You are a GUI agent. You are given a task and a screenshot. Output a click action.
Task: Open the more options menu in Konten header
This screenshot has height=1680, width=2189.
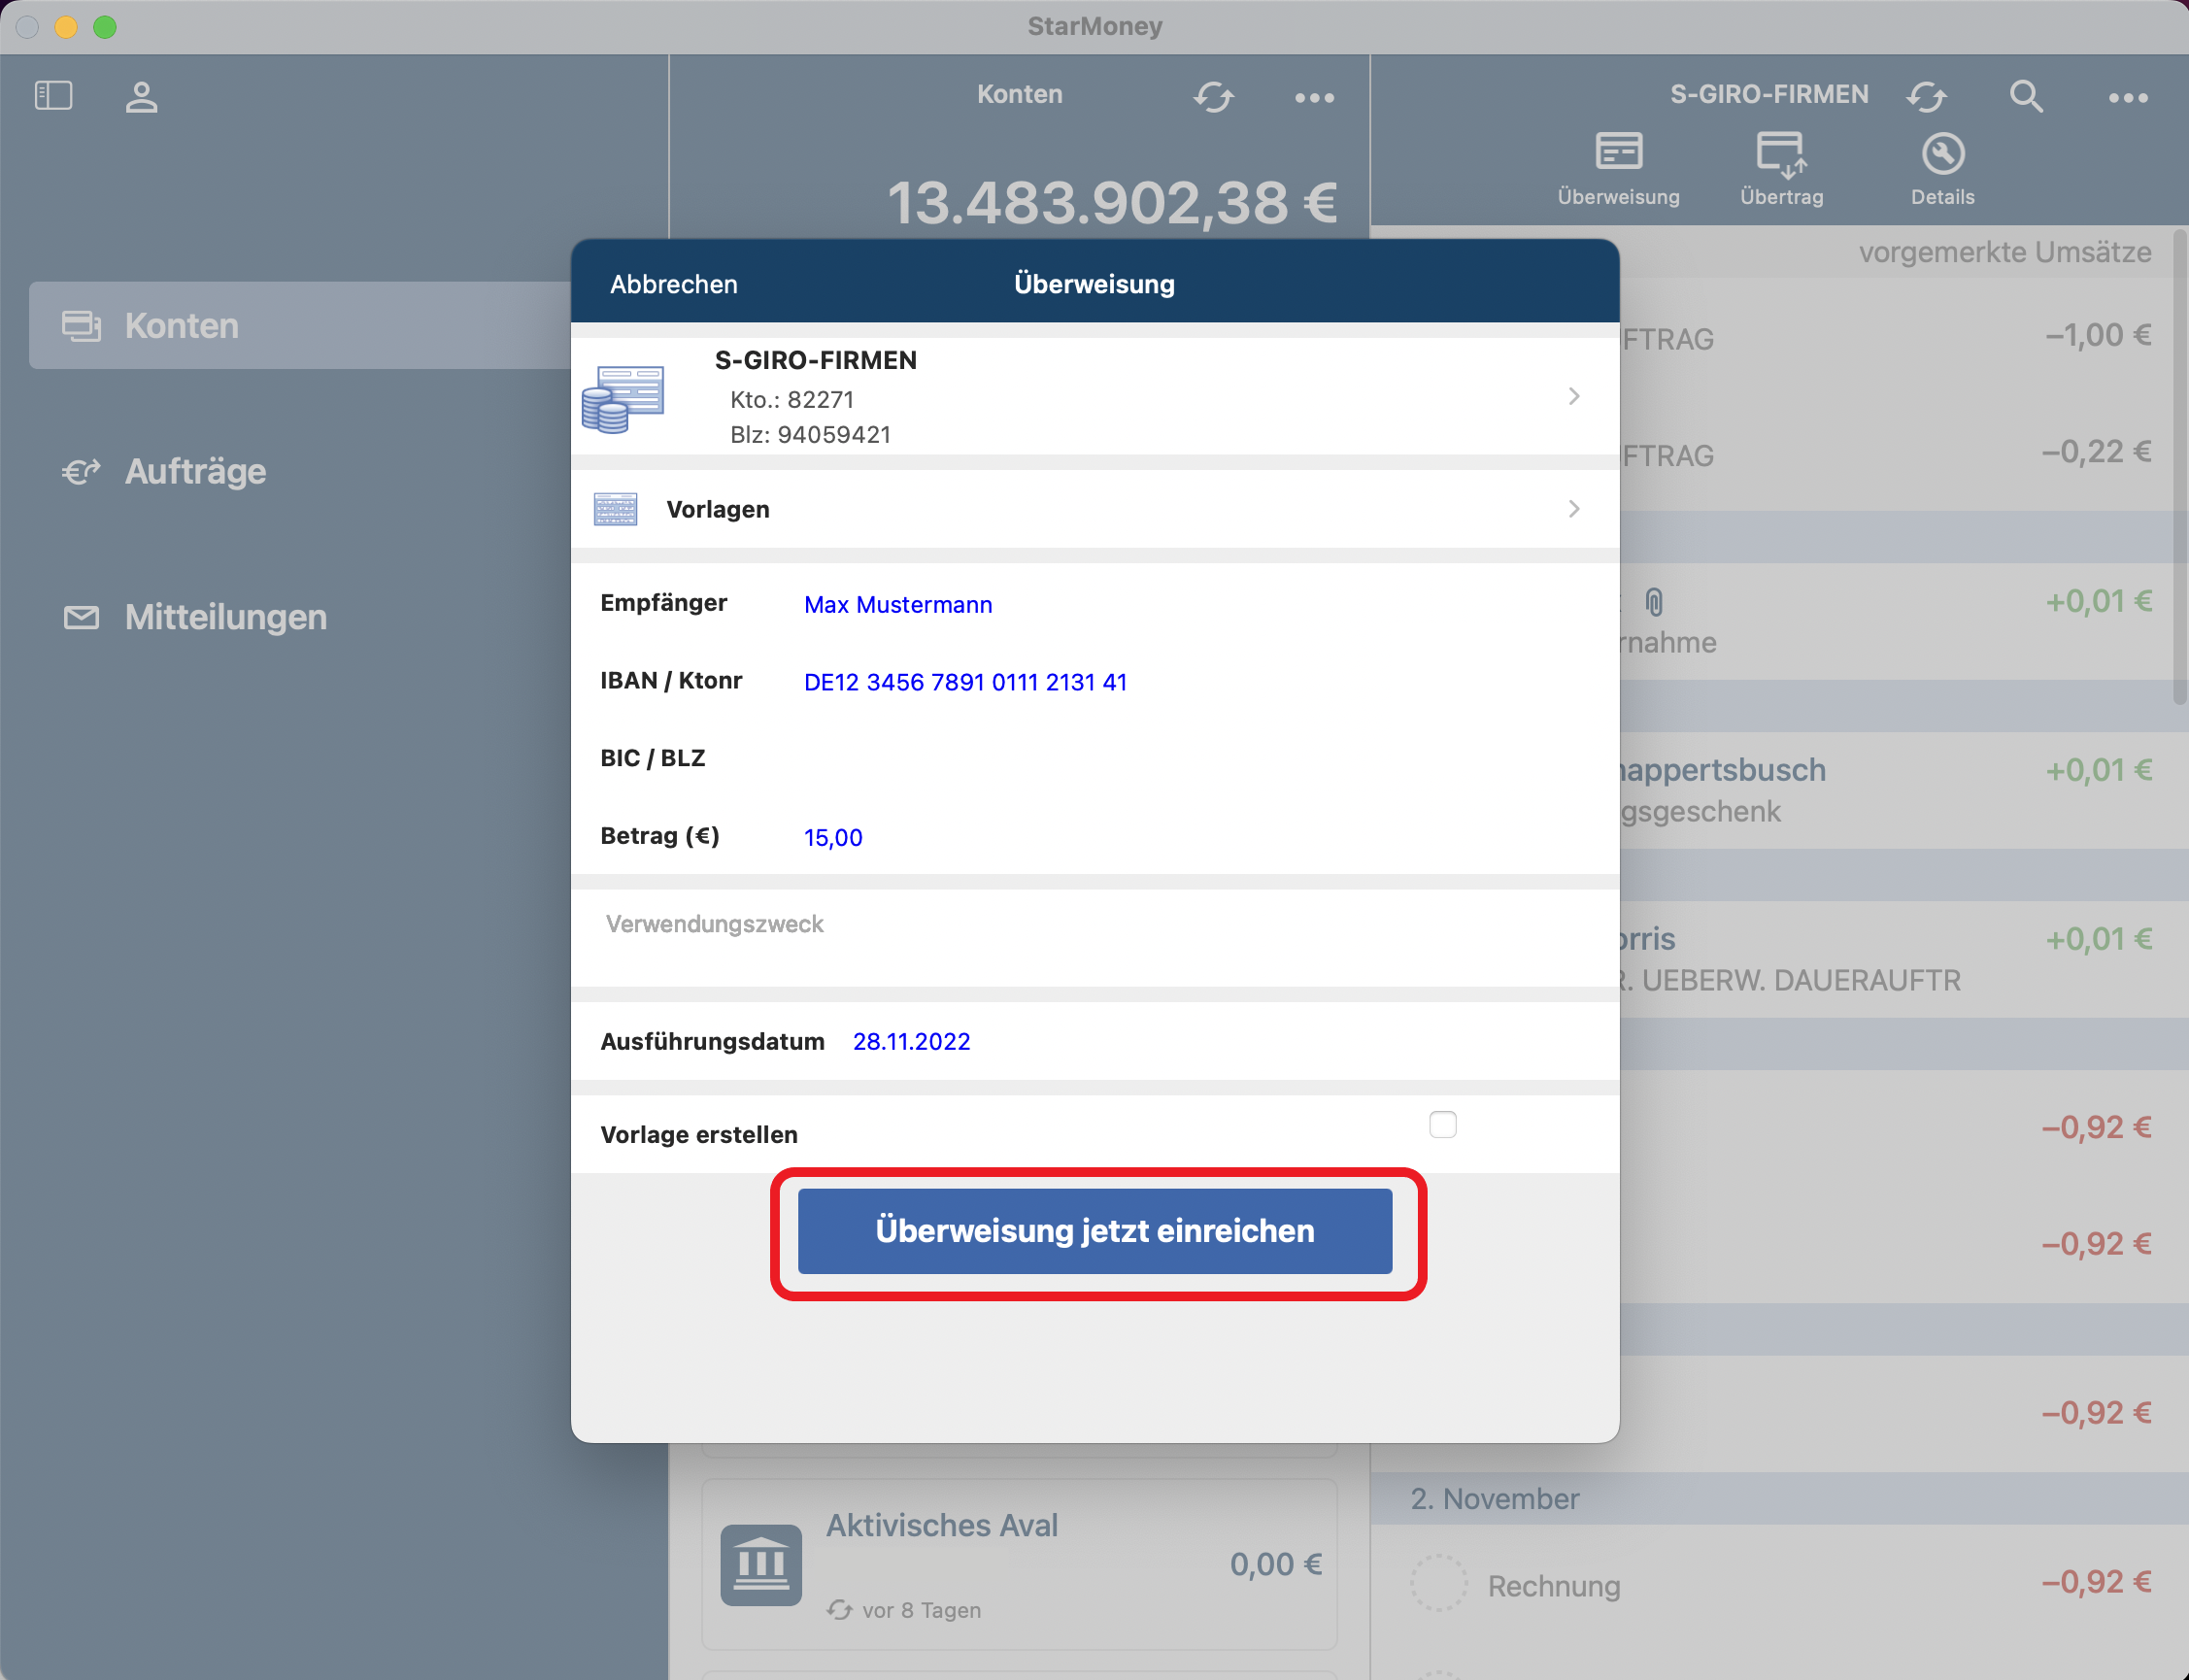click(x=1312, y=96)
